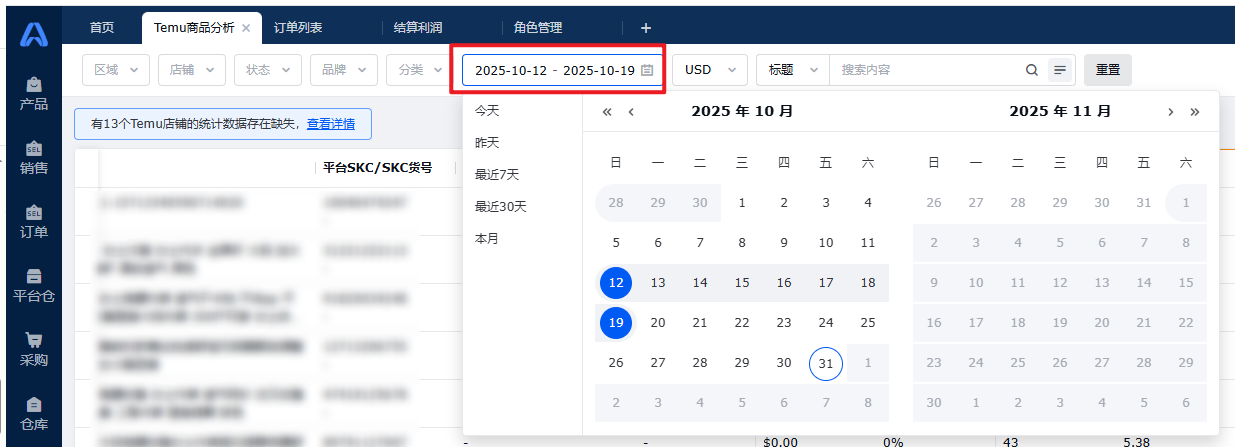Open the 销售 sidebar section

tap(34, 157)
